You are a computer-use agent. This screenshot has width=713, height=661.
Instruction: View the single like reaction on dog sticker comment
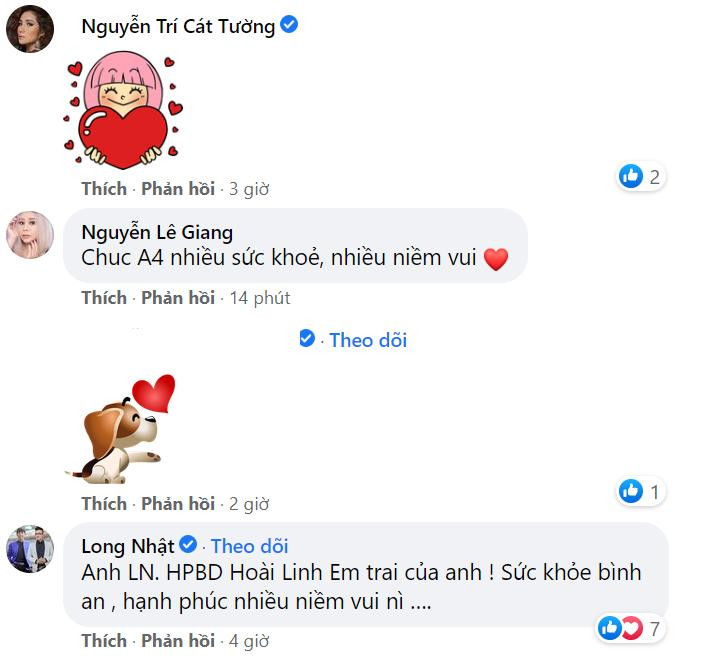click(x=641, y=491)
